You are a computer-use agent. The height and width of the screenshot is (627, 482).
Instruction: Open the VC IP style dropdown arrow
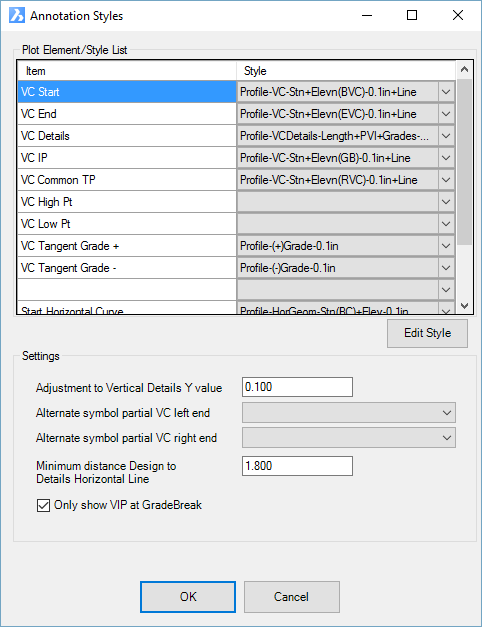[446, 158]
